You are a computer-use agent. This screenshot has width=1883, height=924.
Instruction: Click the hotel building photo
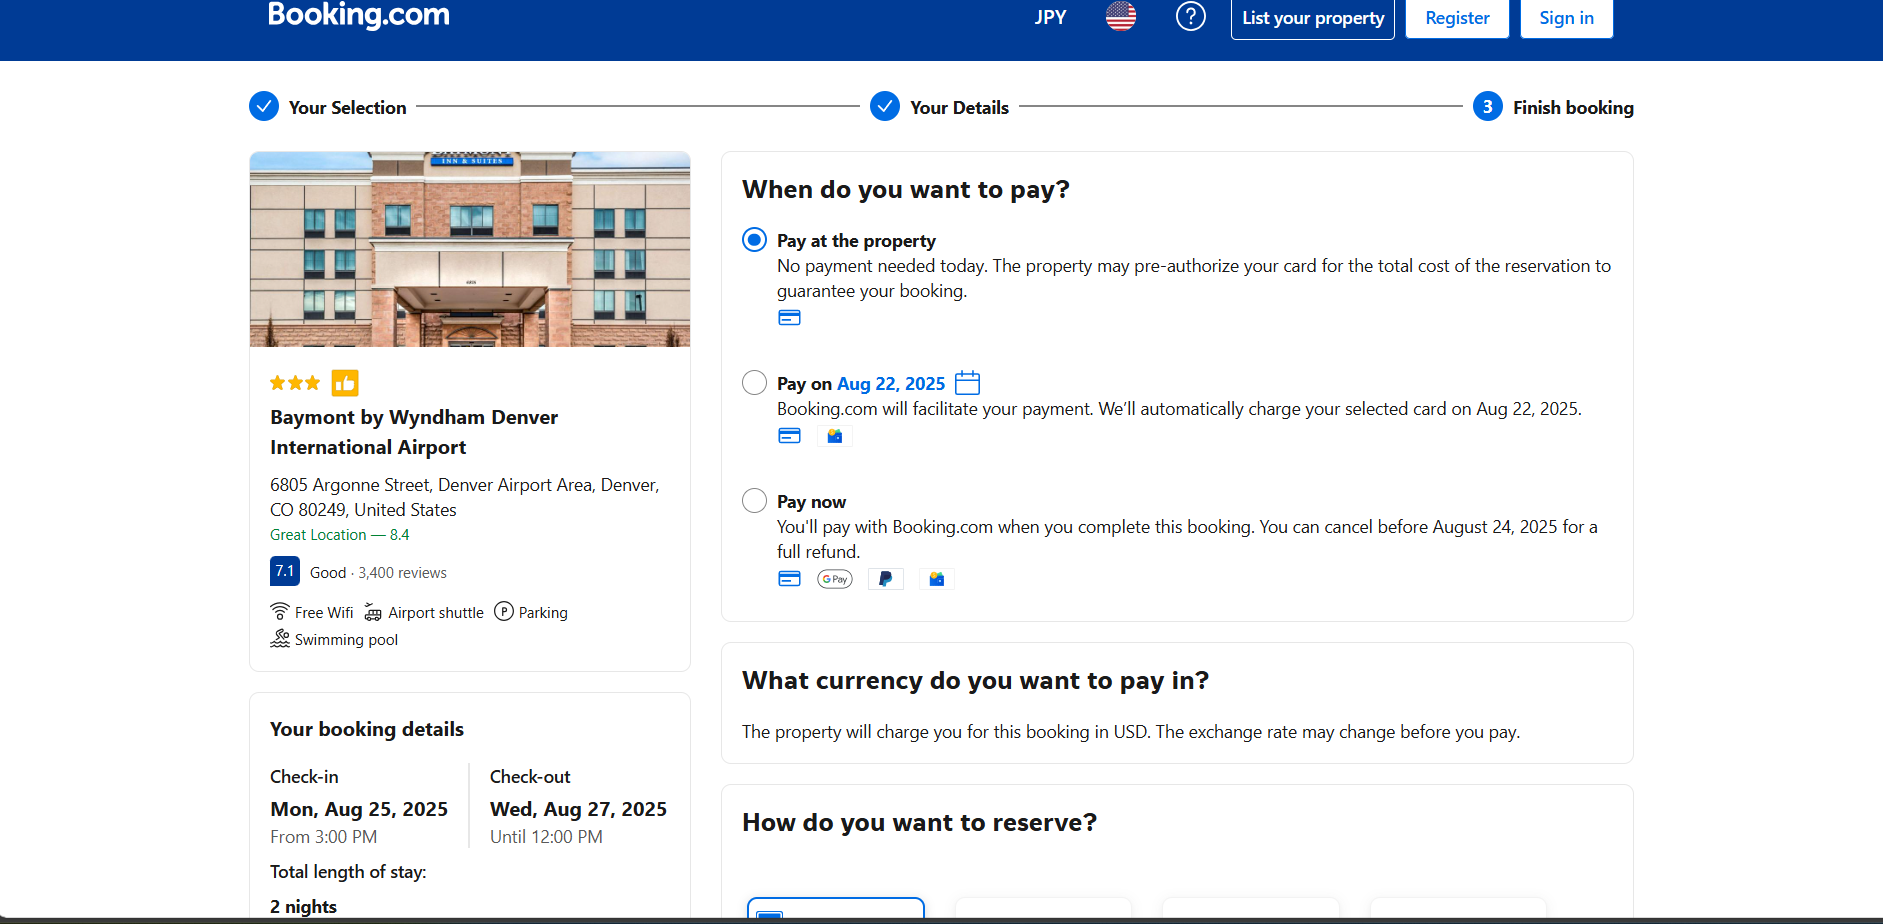[x=470, y=250]
